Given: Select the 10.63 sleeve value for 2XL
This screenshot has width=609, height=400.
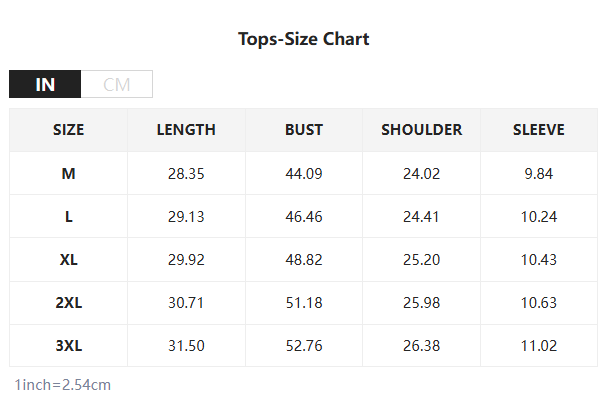Looking at the screenshot, I should coord(539,302).
